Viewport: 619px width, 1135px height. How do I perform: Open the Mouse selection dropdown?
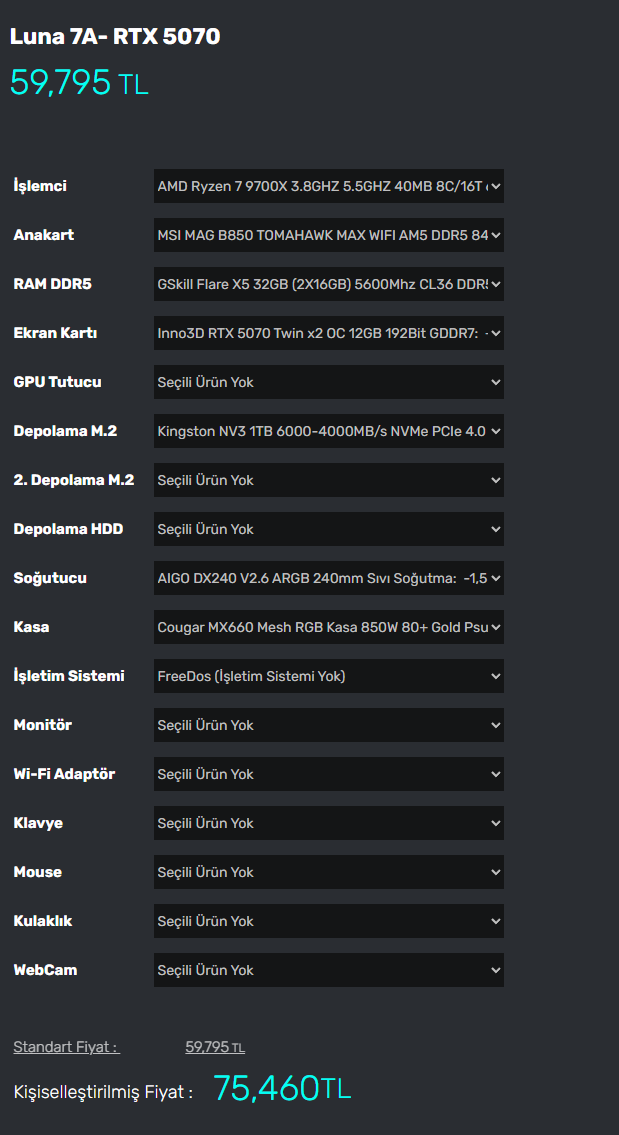click(328, 872)
